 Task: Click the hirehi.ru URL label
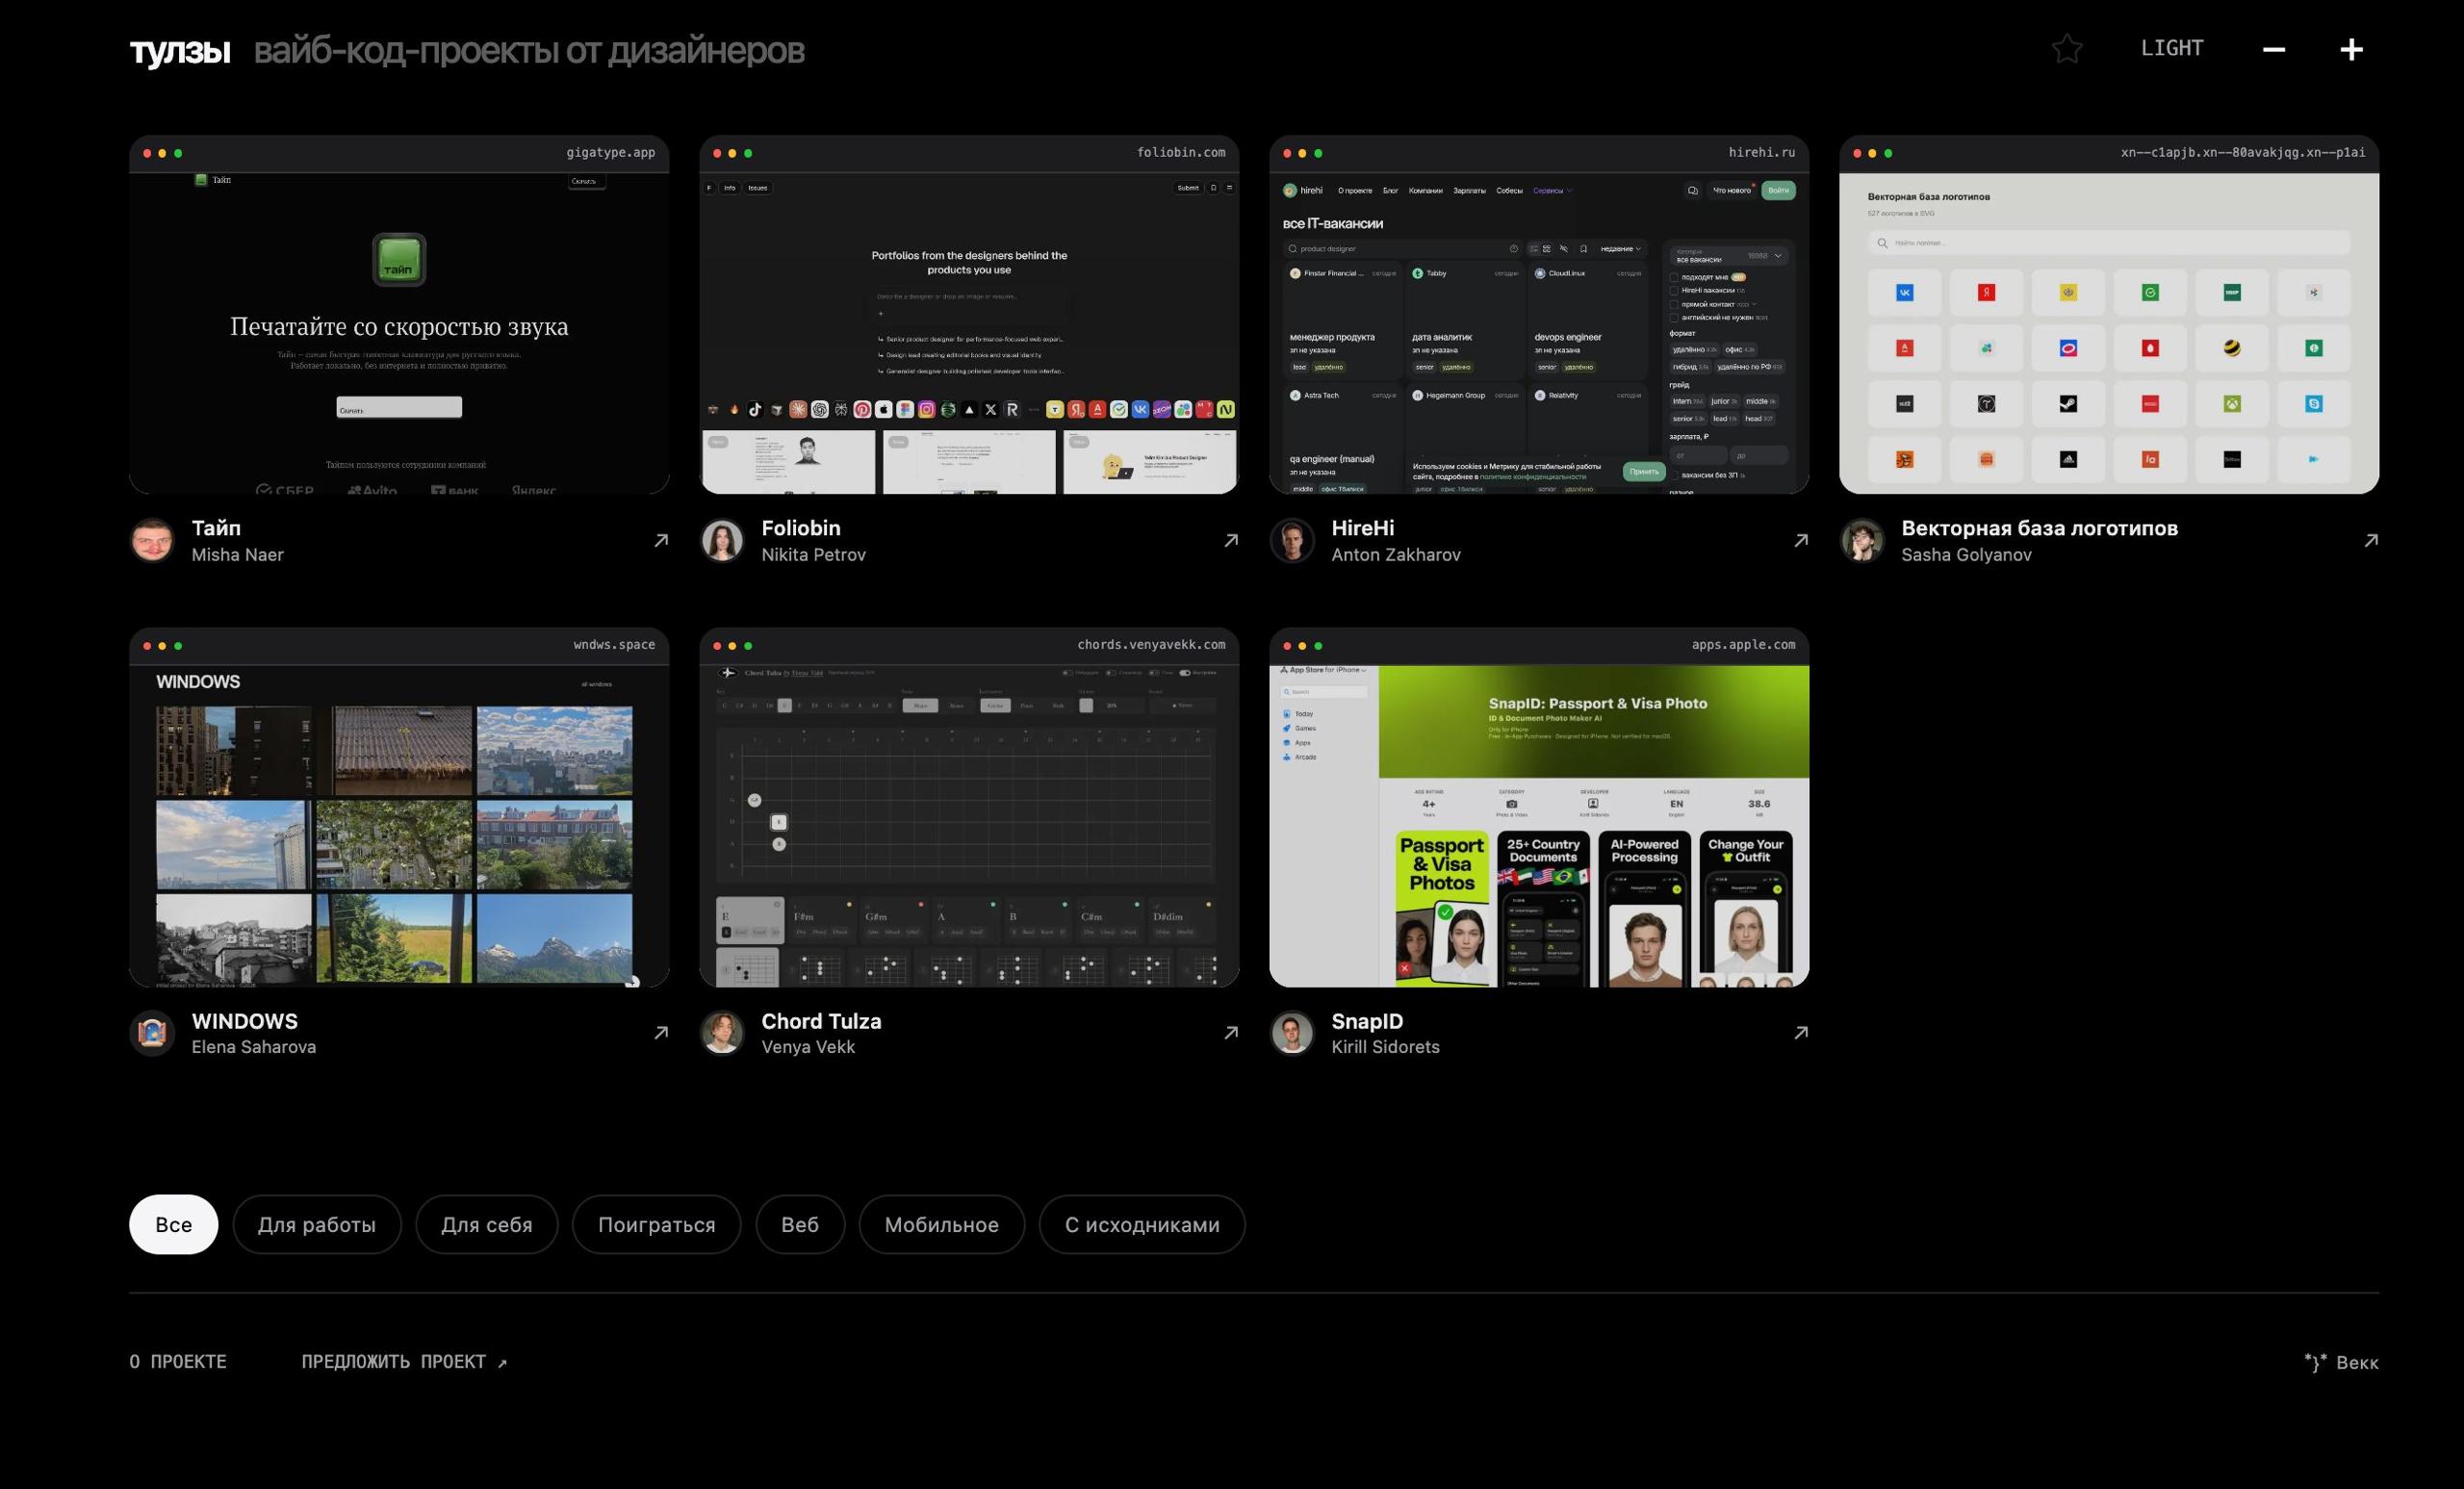point(1762,153)
